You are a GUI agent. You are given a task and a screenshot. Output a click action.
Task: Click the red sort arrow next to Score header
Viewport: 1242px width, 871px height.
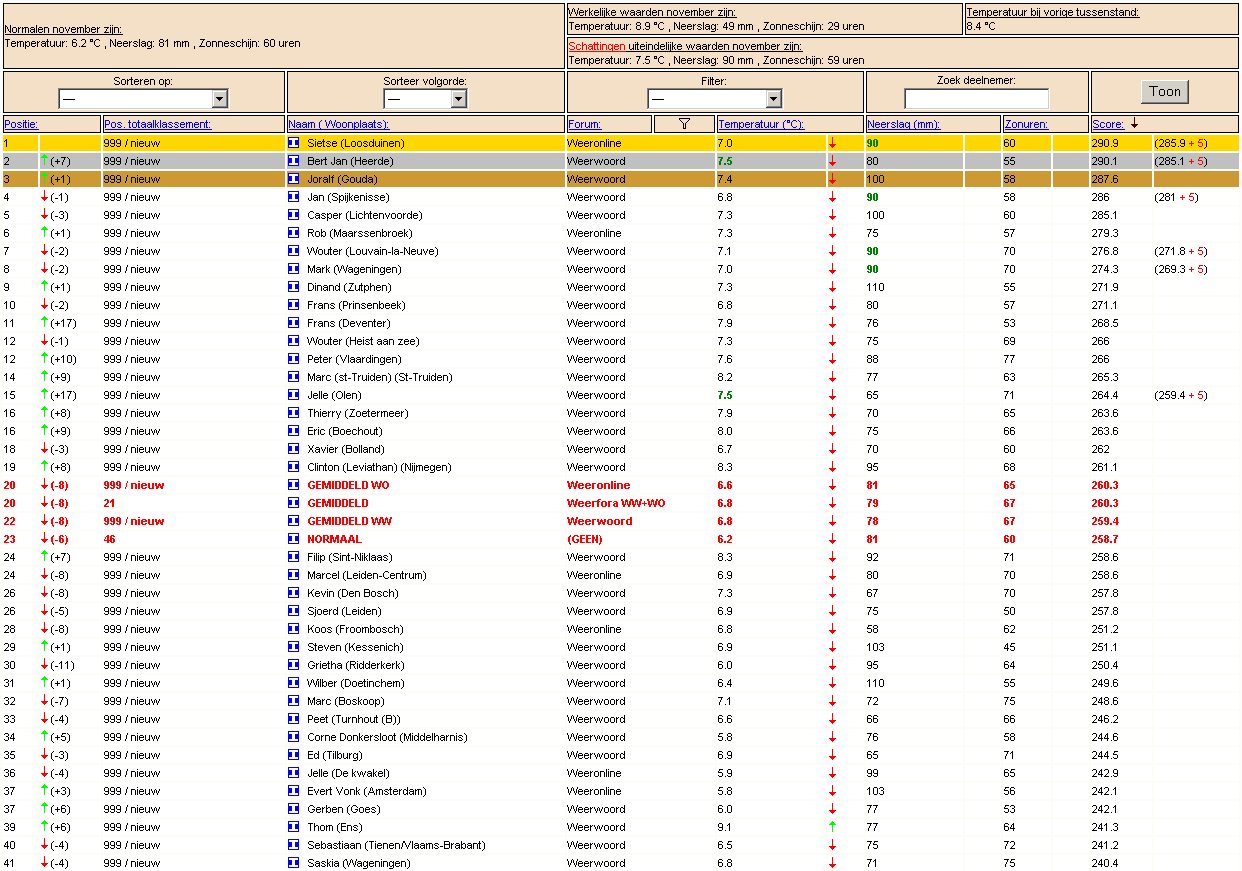tap(1135, 124)
